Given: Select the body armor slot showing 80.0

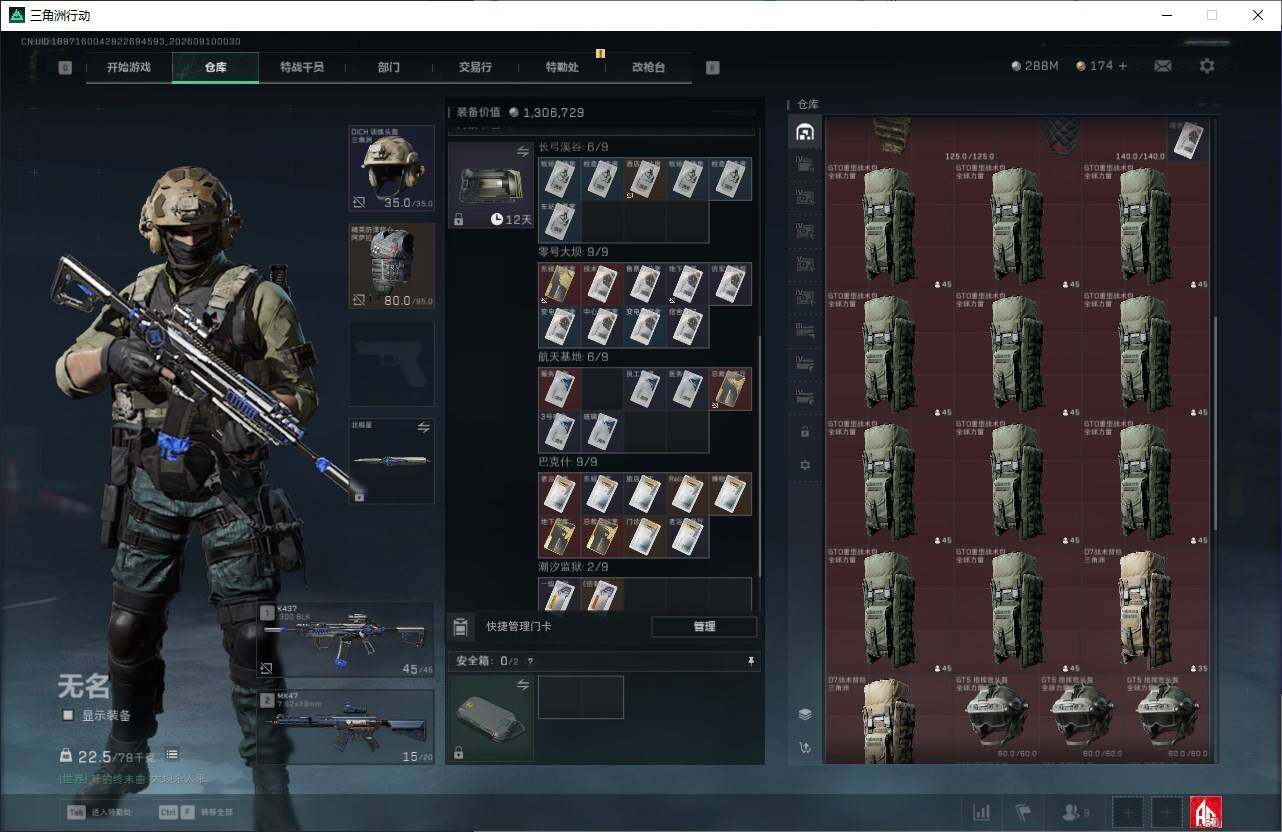Looking at the screenshot, I should [391, 266].
